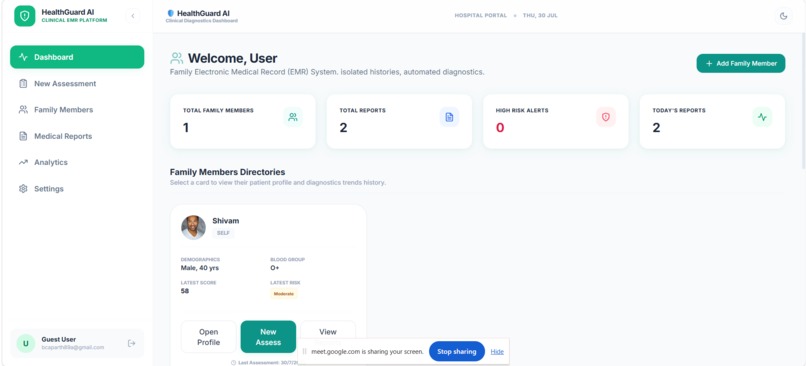
Task: Click the HealthGuard AI shield logo
Action: (x=25, y=16)
